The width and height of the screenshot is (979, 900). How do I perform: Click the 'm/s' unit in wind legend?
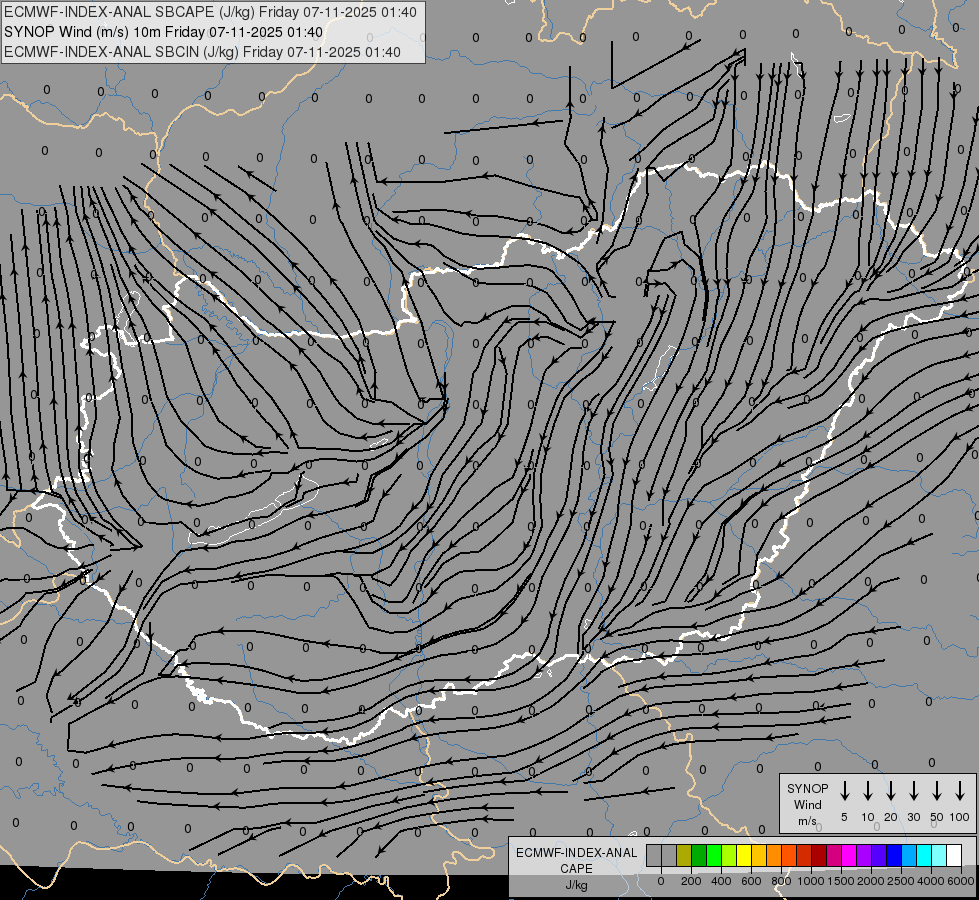[807, 821]
